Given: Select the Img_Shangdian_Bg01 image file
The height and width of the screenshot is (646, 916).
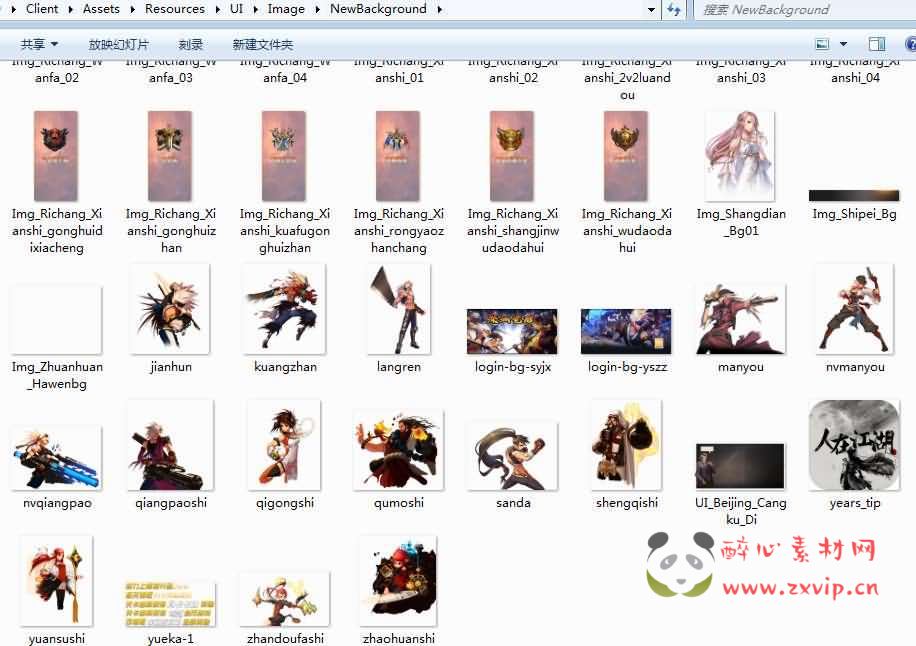Looking at the screenshot, I should pyautogui.click(x=740, y=157).
